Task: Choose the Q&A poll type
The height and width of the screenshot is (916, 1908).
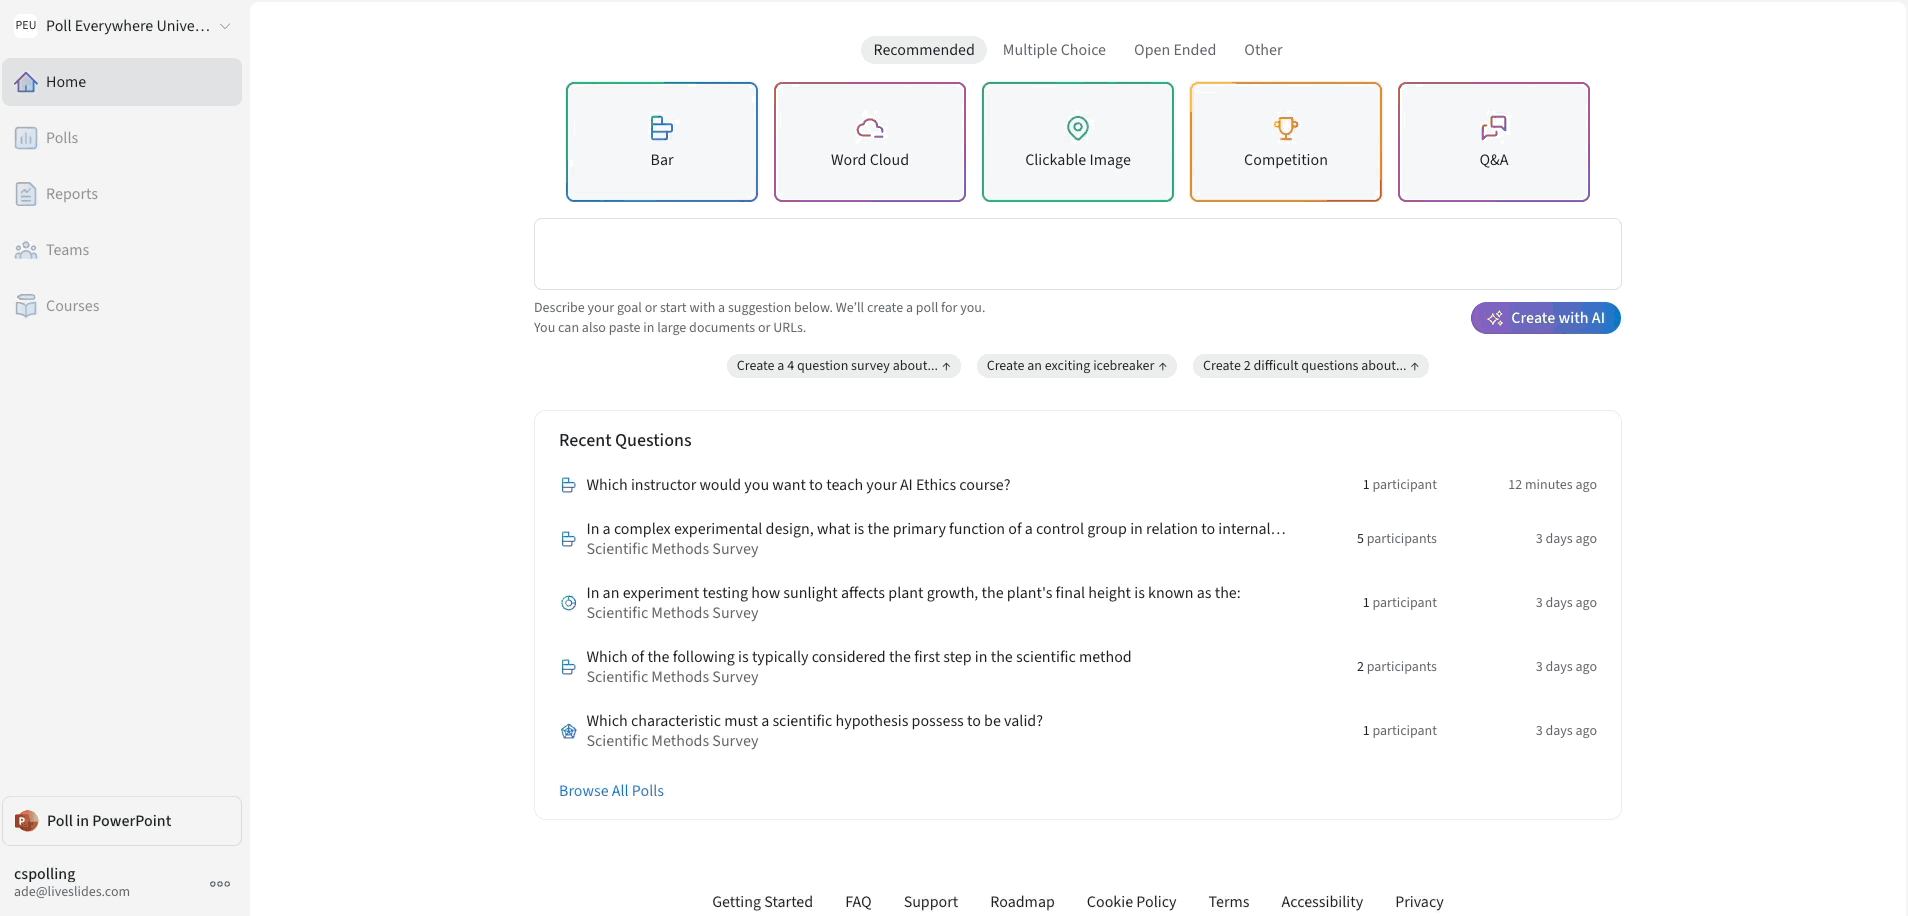Action: coord(1494,142)
